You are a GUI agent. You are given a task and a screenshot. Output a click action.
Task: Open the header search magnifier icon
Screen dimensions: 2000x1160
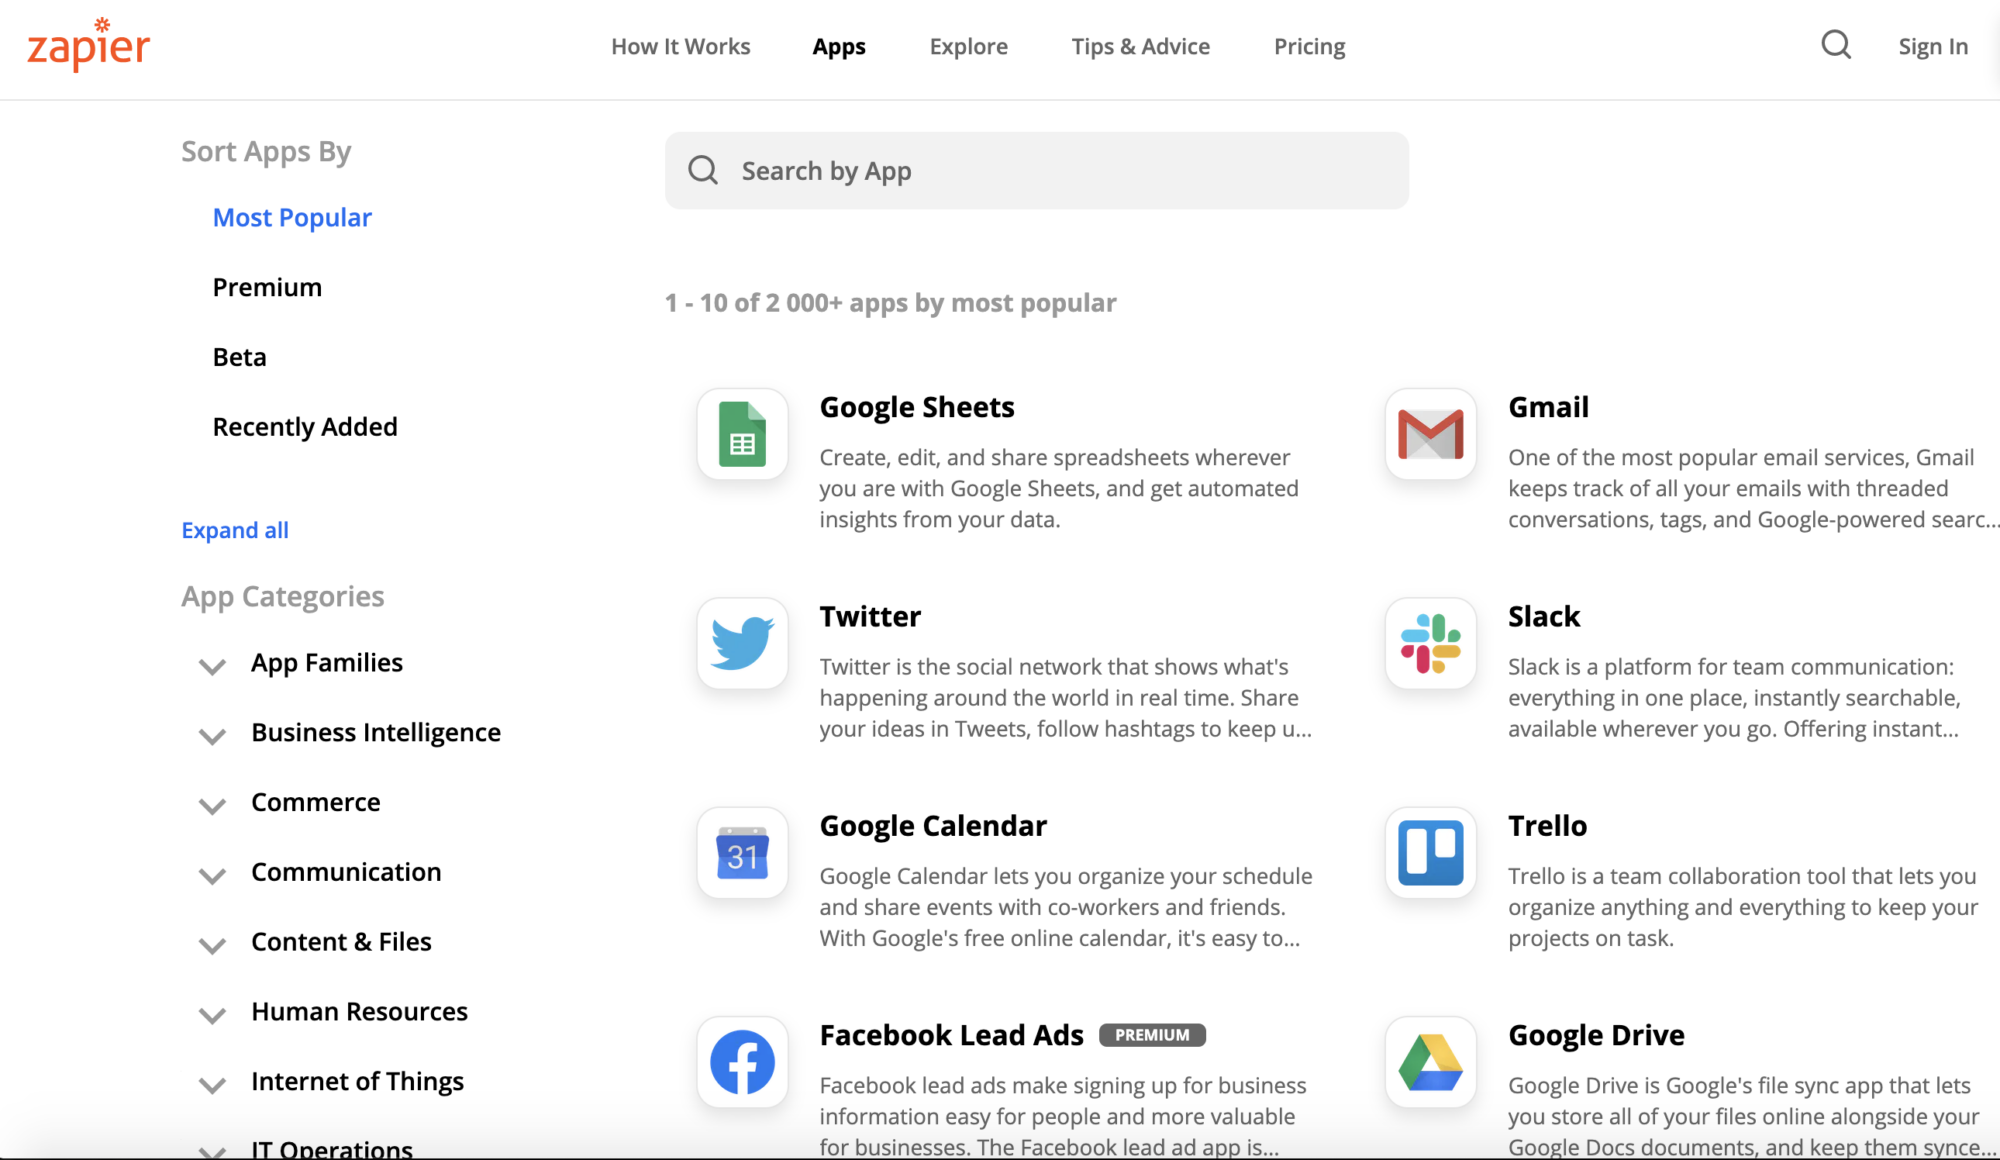tap(1836, 45)
